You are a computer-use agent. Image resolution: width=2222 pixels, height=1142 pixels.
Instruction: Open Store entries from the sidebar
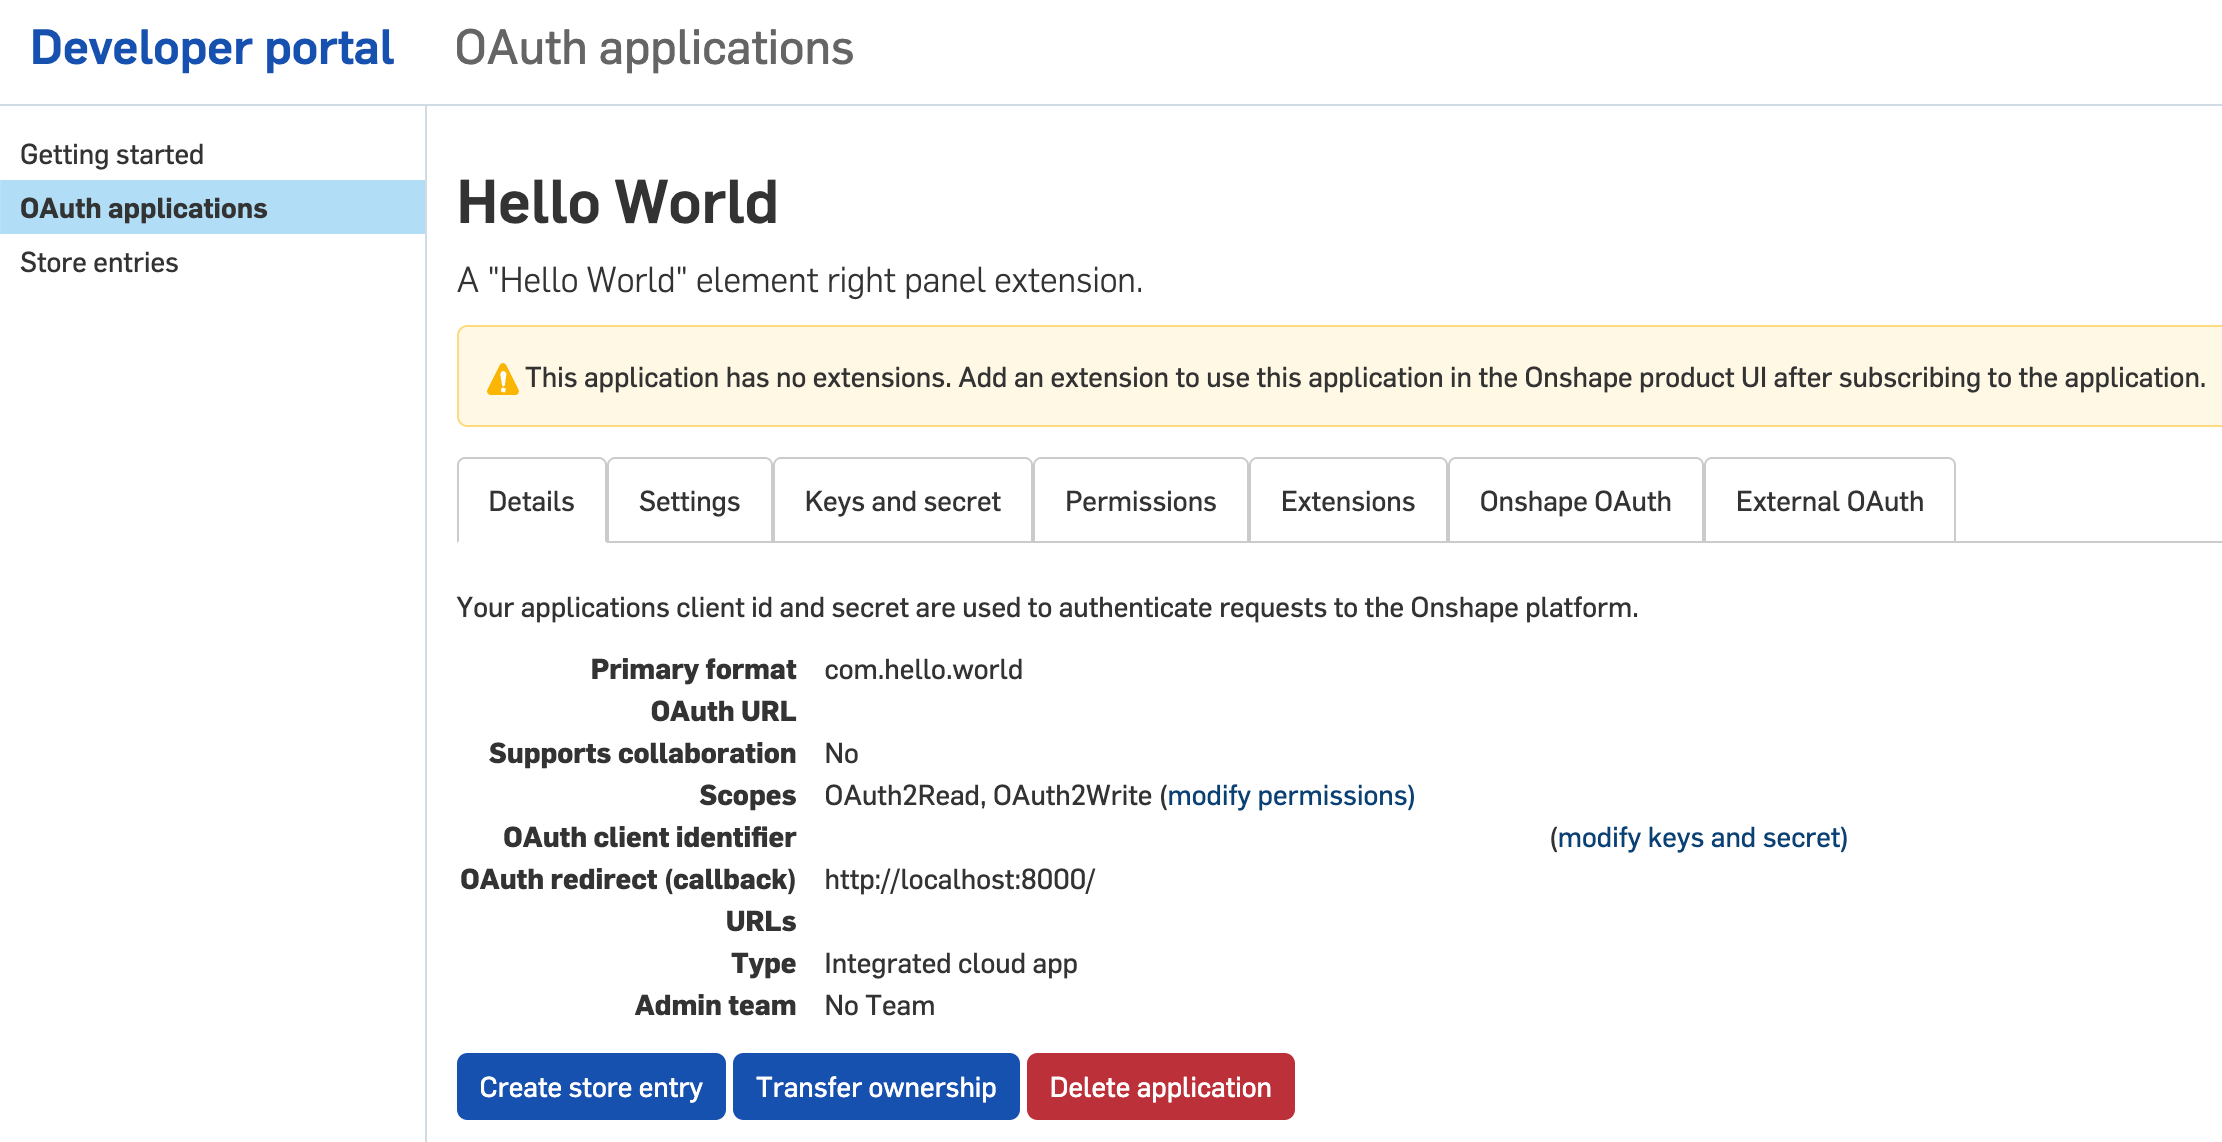point(100,262)
